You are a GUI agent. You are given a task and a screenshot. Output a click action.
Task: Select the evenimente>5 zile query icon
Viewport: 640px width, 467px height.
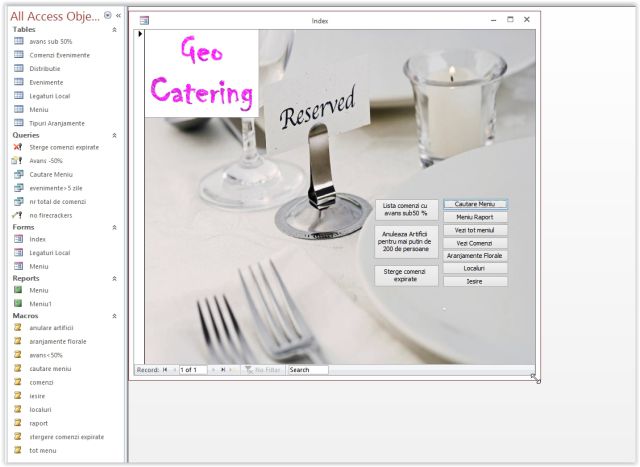(19, 188)
